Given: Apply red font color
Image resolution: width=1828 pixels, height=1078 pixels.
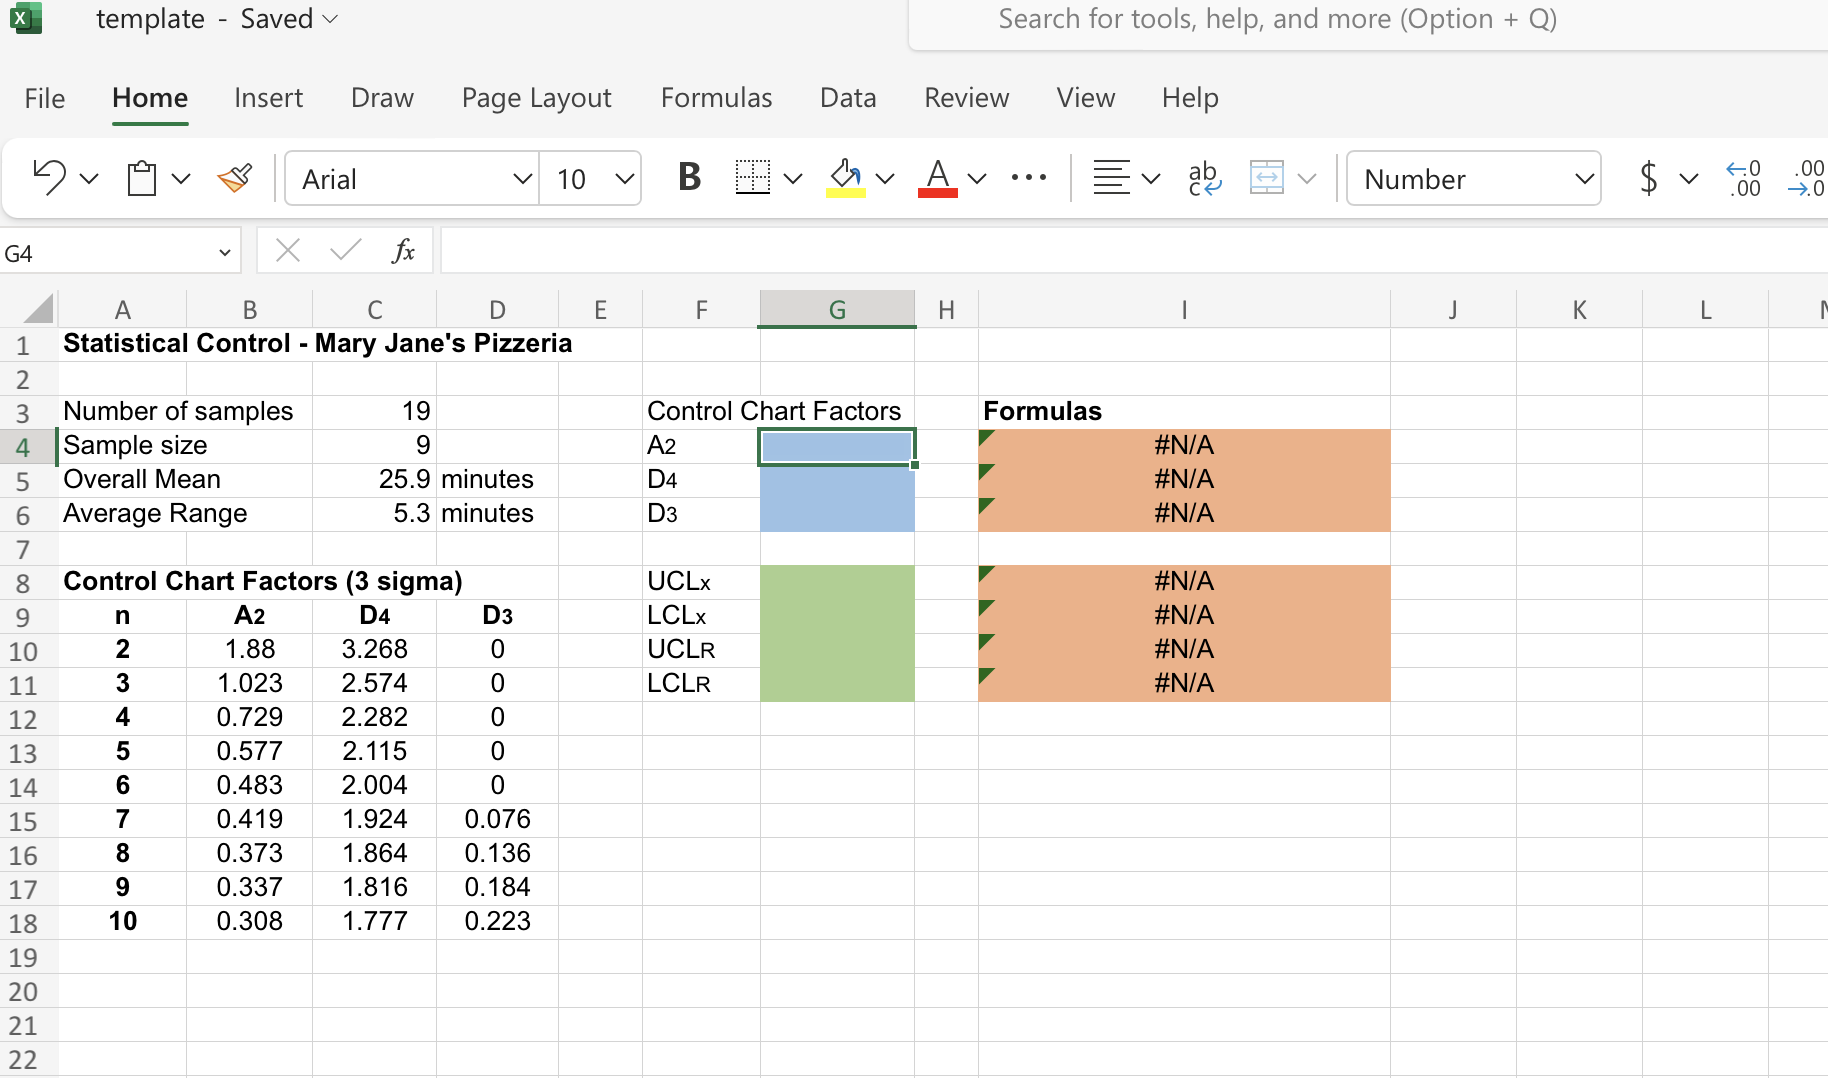Looking at the screenshot, I should 937,178.
